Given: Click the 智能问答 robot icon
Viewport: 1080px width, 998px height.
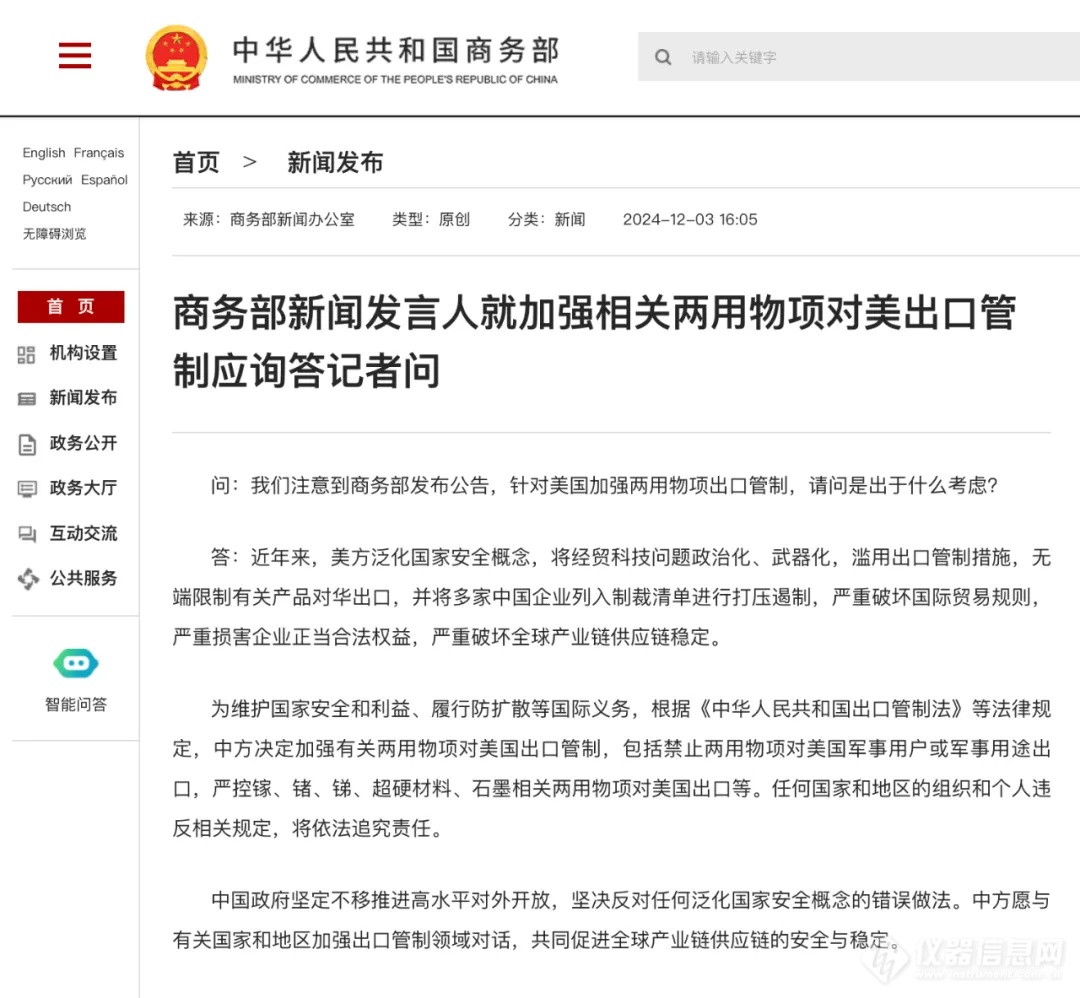Looking at the screenshot, I should pos(76,663).
